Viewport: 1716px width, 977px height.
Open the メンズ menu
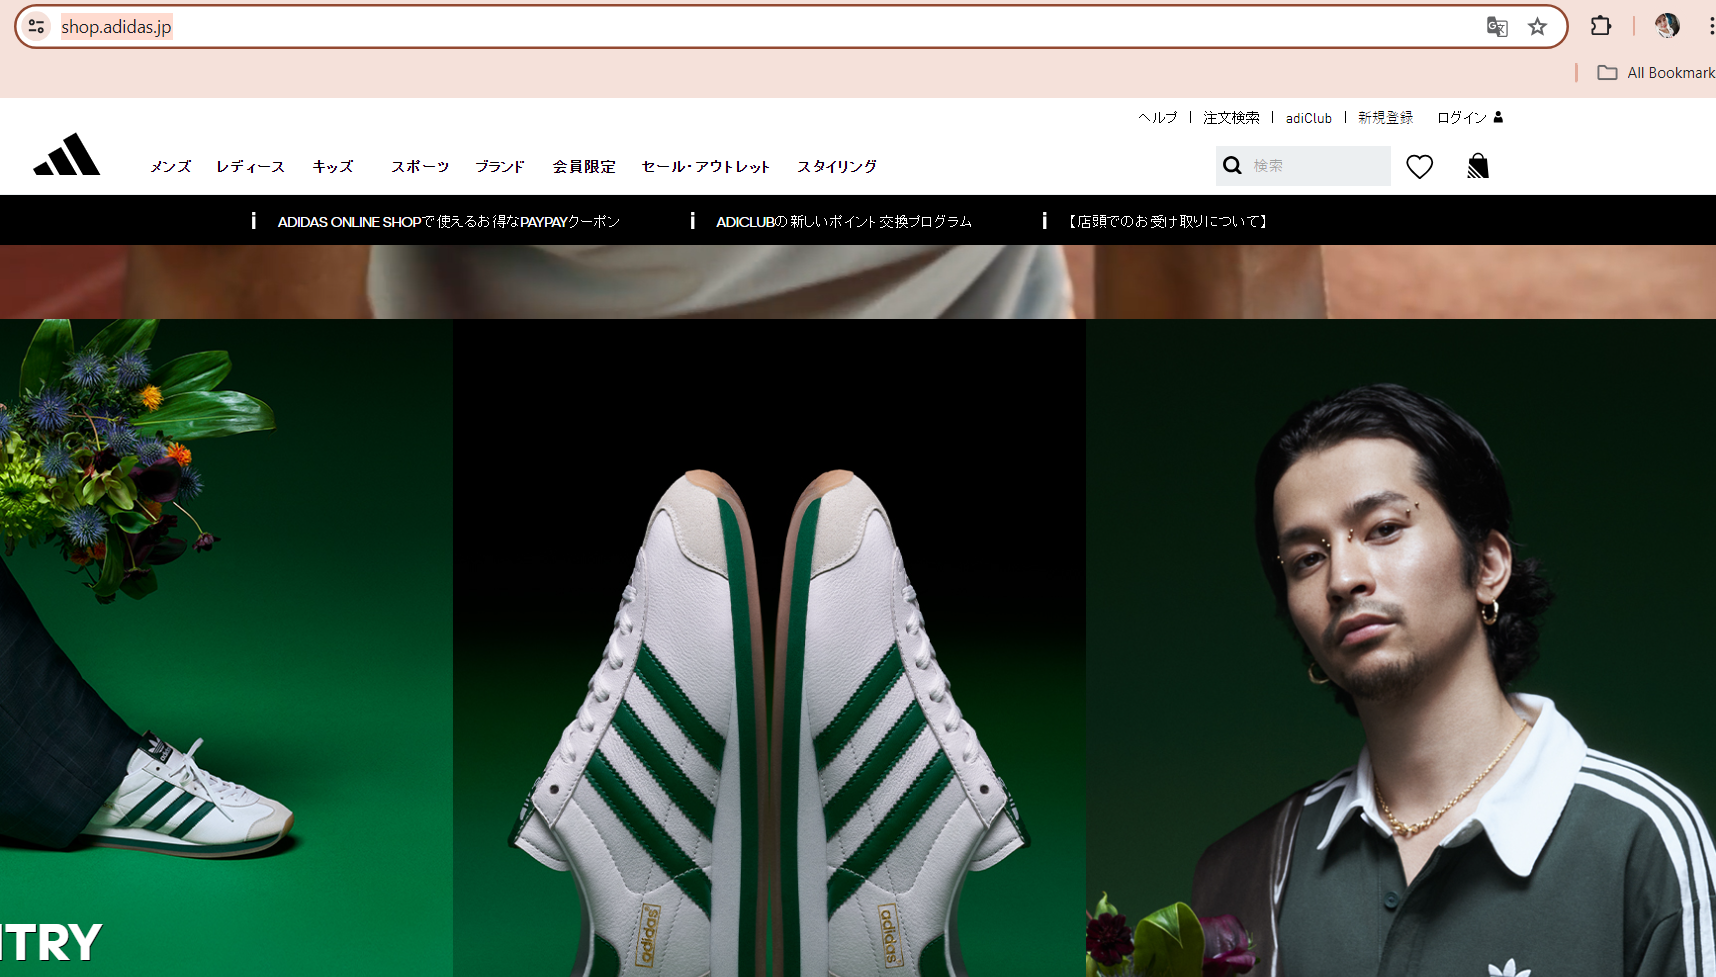click(171, 166)
